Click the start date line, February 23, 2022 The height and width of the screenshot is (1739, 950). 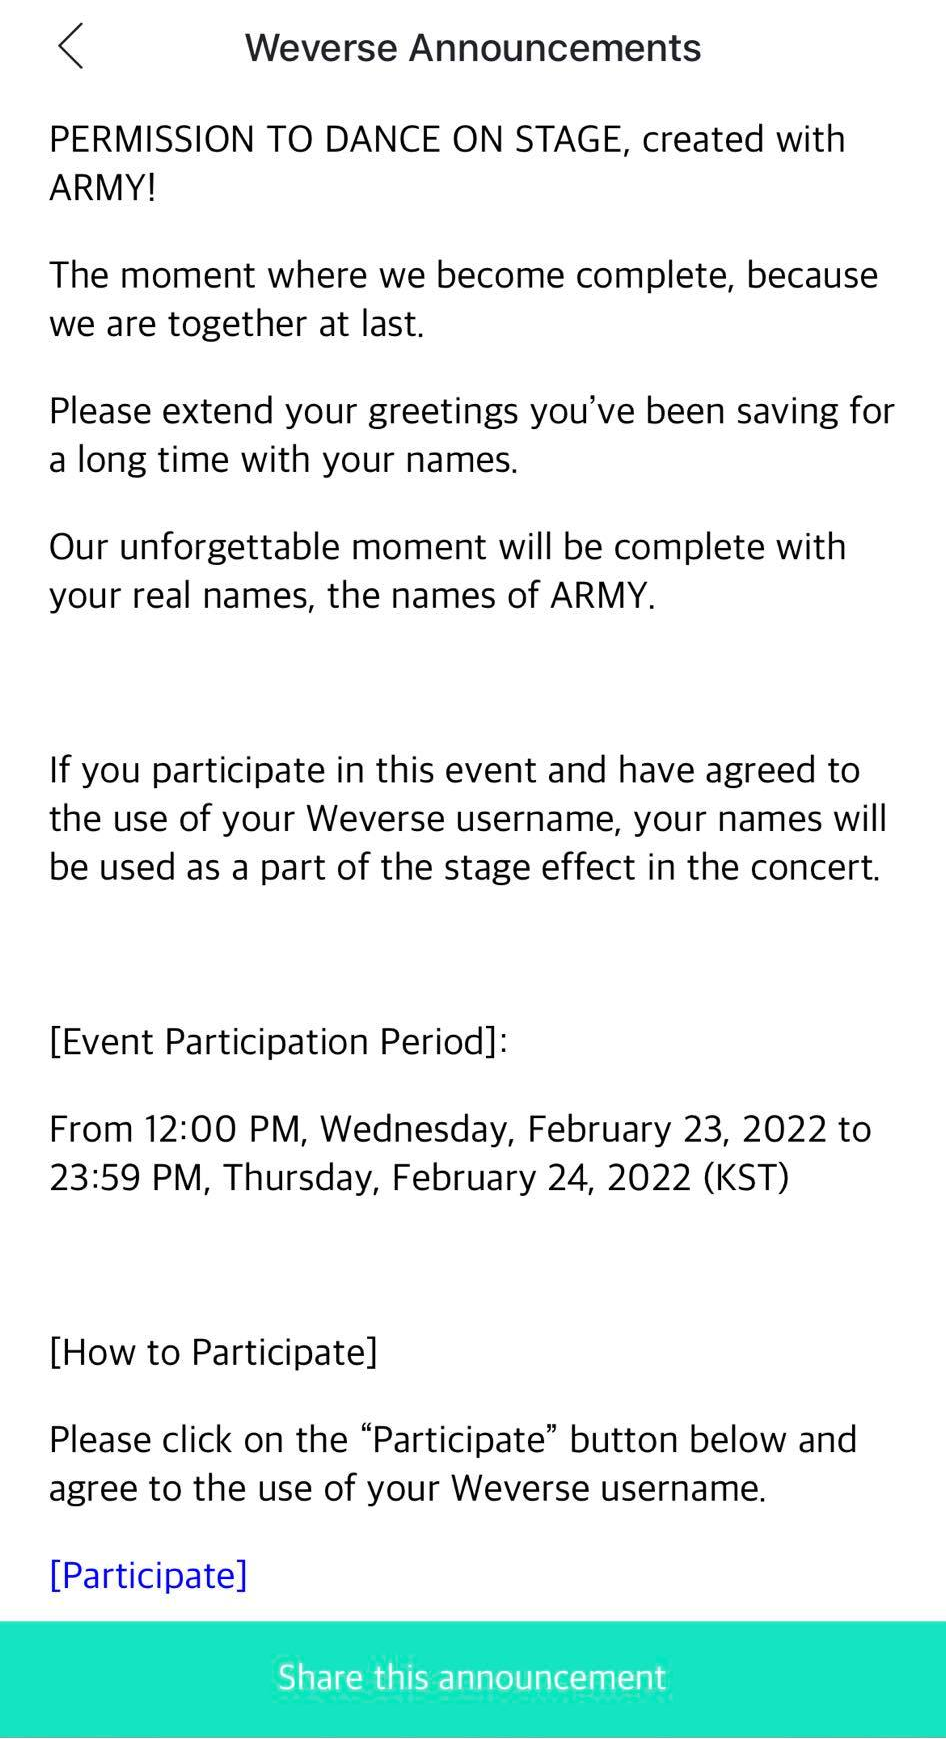point(460,1129)
